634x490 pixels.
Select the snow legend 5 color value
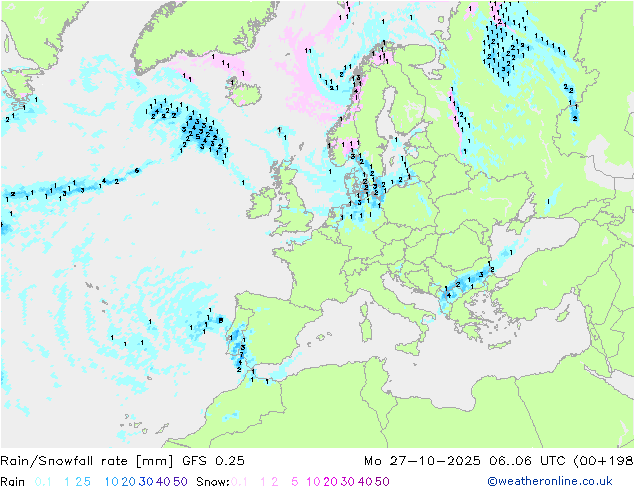click(295, 482)
